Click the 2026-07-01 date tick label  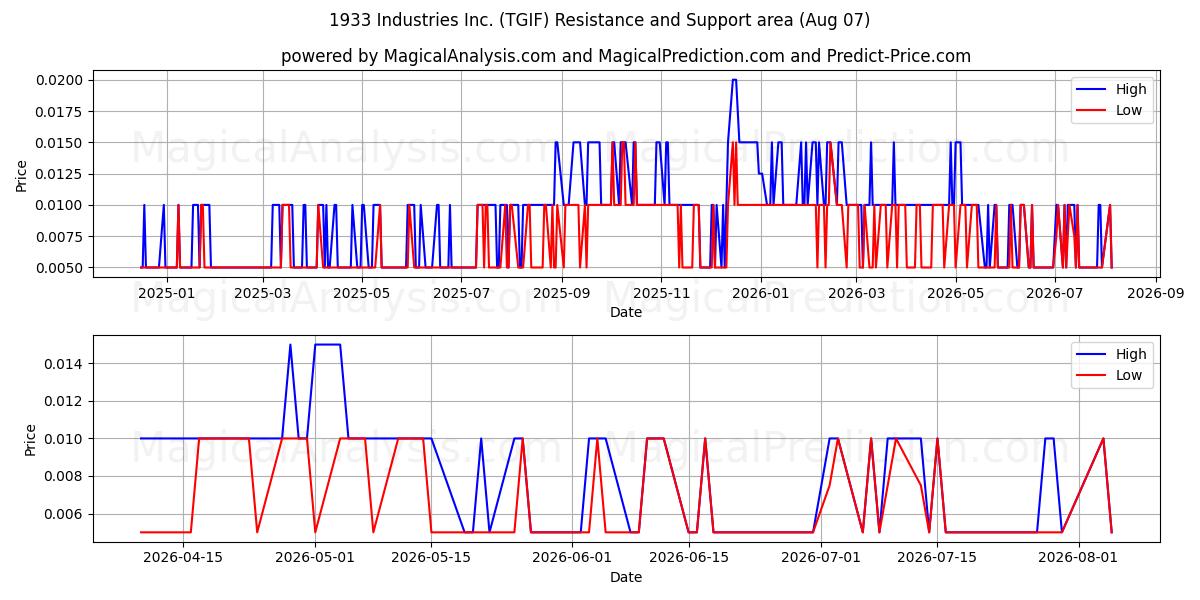point(821,558)
